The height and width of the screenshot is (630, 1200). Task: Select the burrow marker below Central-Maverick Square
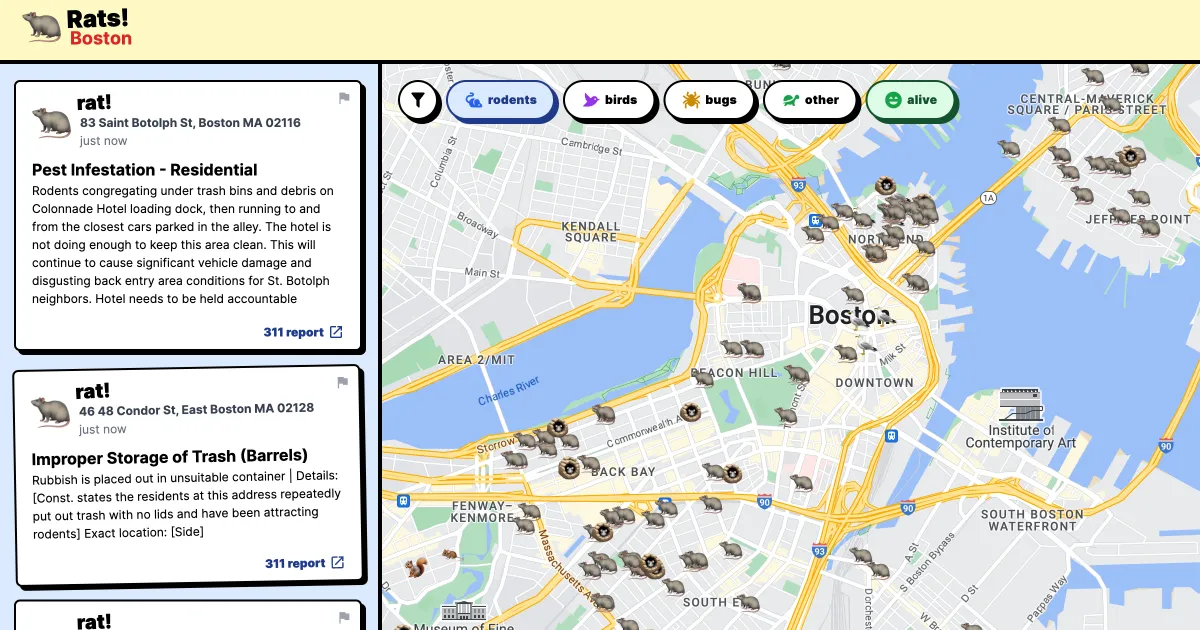pyautogui.click(x=1132, y=156)
